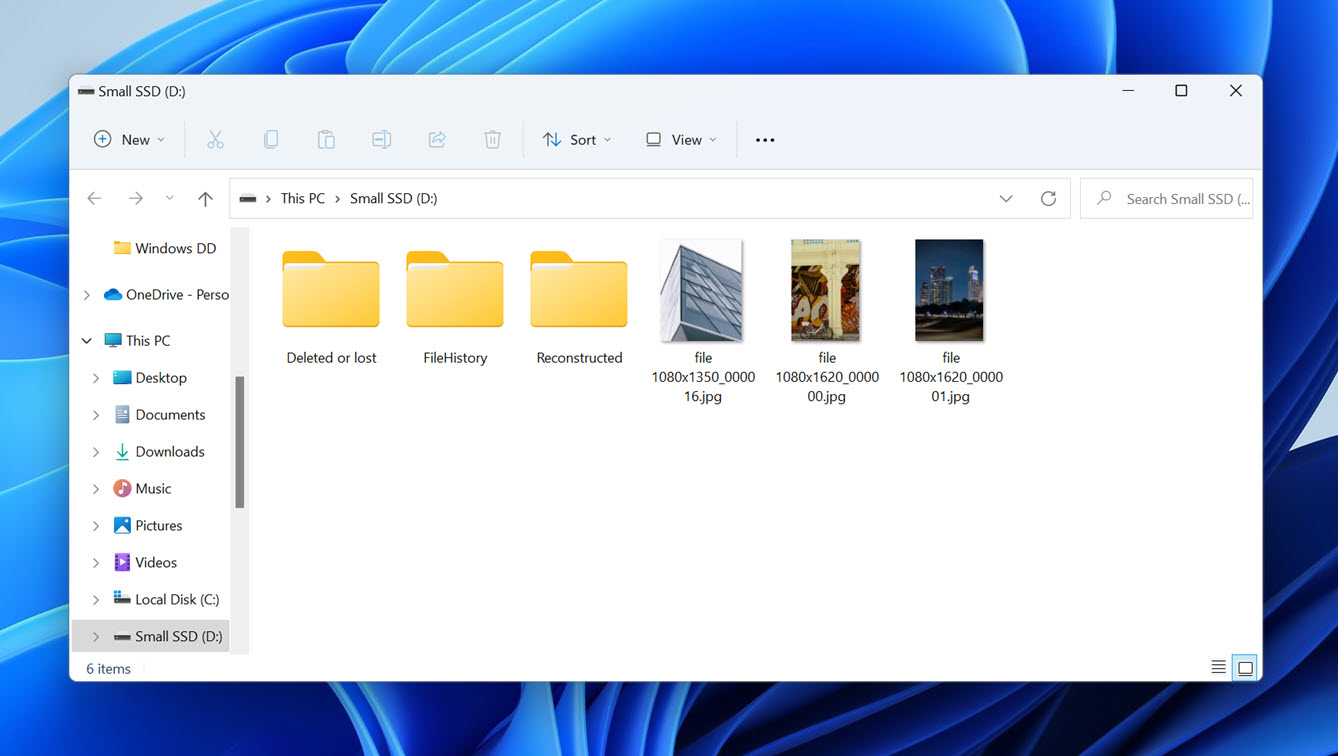Image resolution: width=1338 pixels, height=756 pixels.
Task: Open the Sort dropdown menu
Action: click(577, 140)
